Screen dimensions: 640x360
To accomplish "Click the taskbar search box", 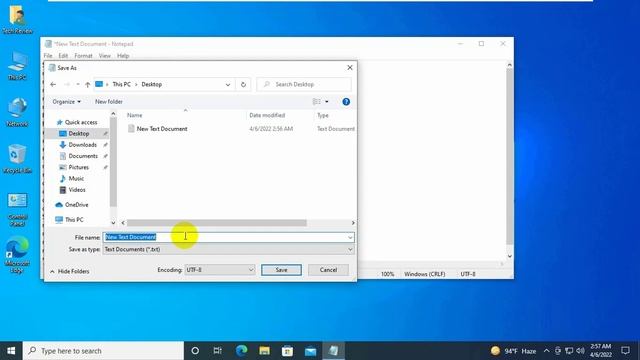I will tap(103, 351).
